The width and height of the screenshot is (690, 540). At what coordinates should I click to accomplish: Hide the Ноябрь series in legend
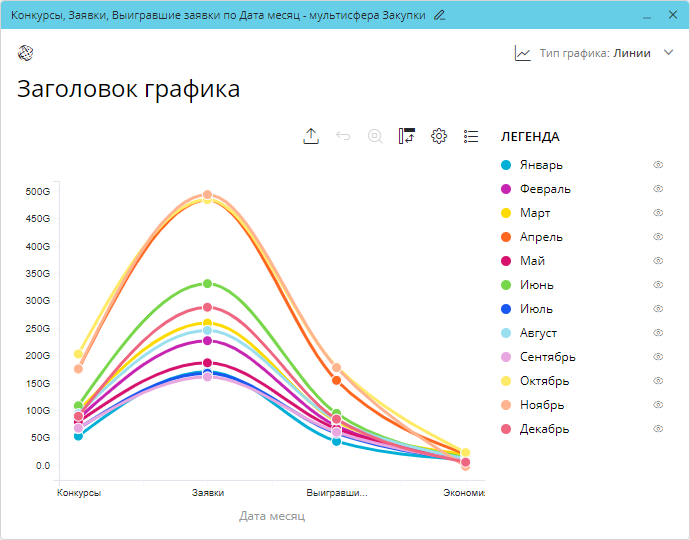coord(658,405)
